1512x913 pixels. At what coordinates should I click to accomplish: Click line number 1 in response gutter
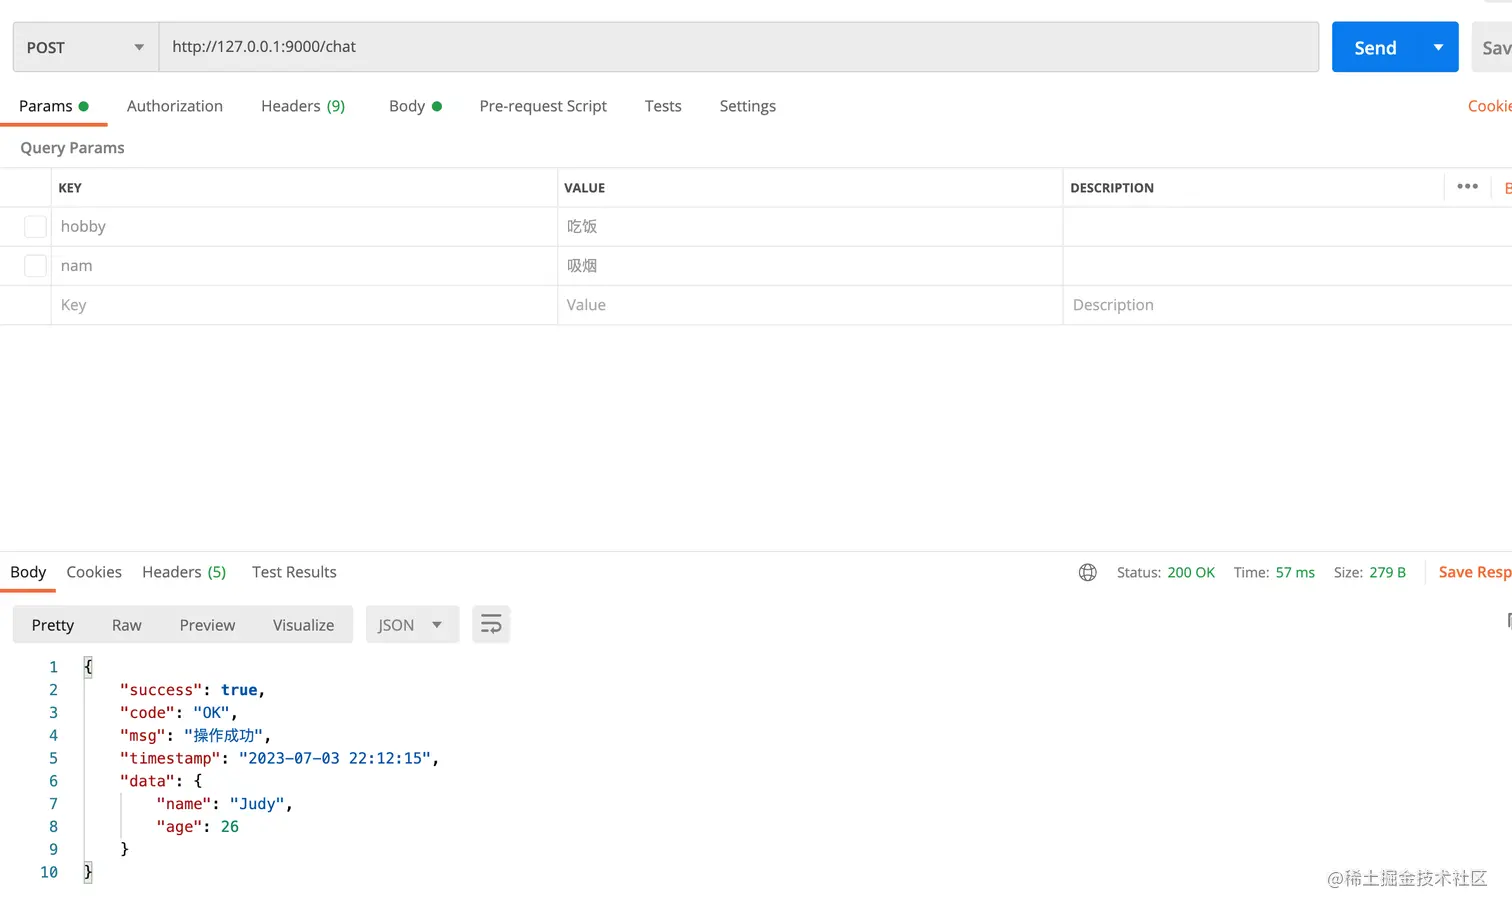pyautogui.click(x=54, y=667)
